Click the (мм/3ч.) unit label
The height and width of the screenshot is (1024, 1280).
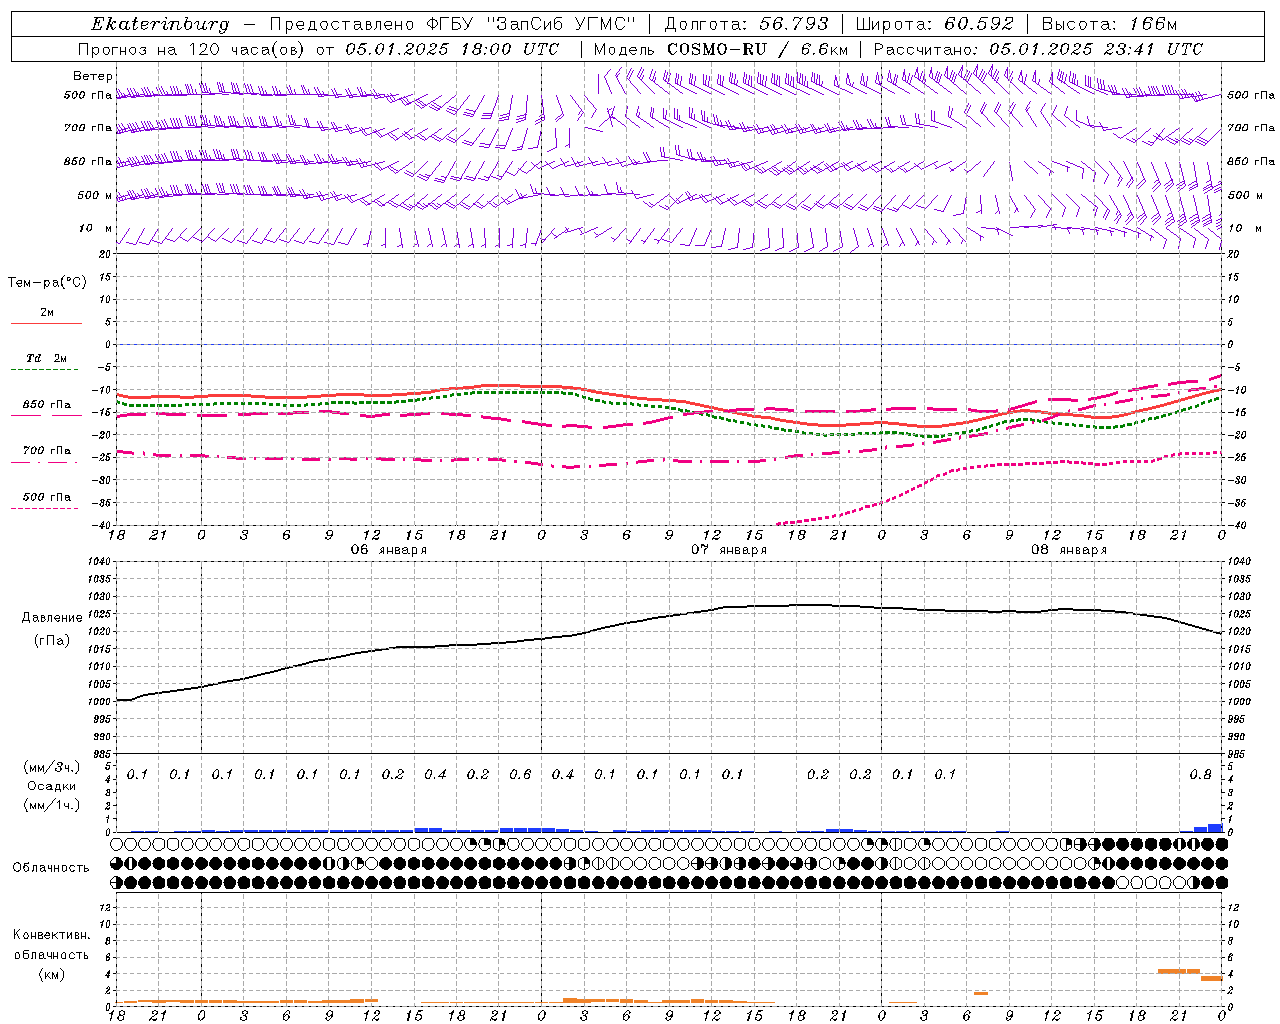point(52,767)
